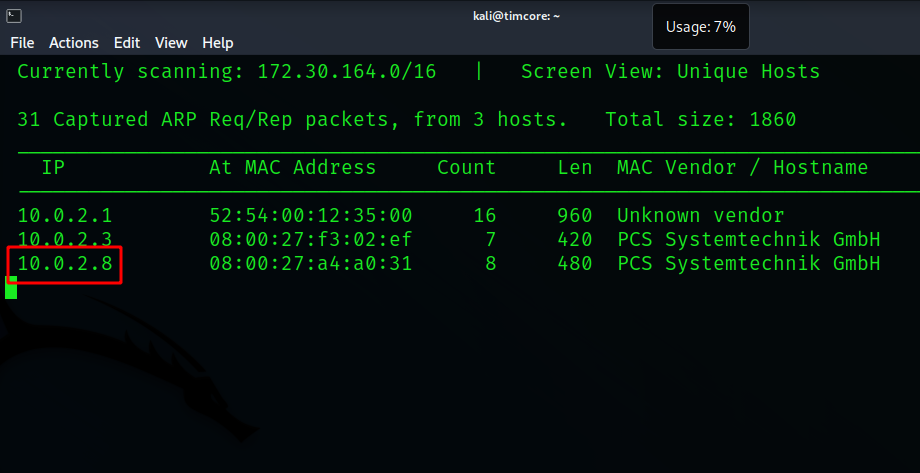The height and width of the screenshot is (473, 920).
Task: Click the Count column header
Action: click(466, 167)
